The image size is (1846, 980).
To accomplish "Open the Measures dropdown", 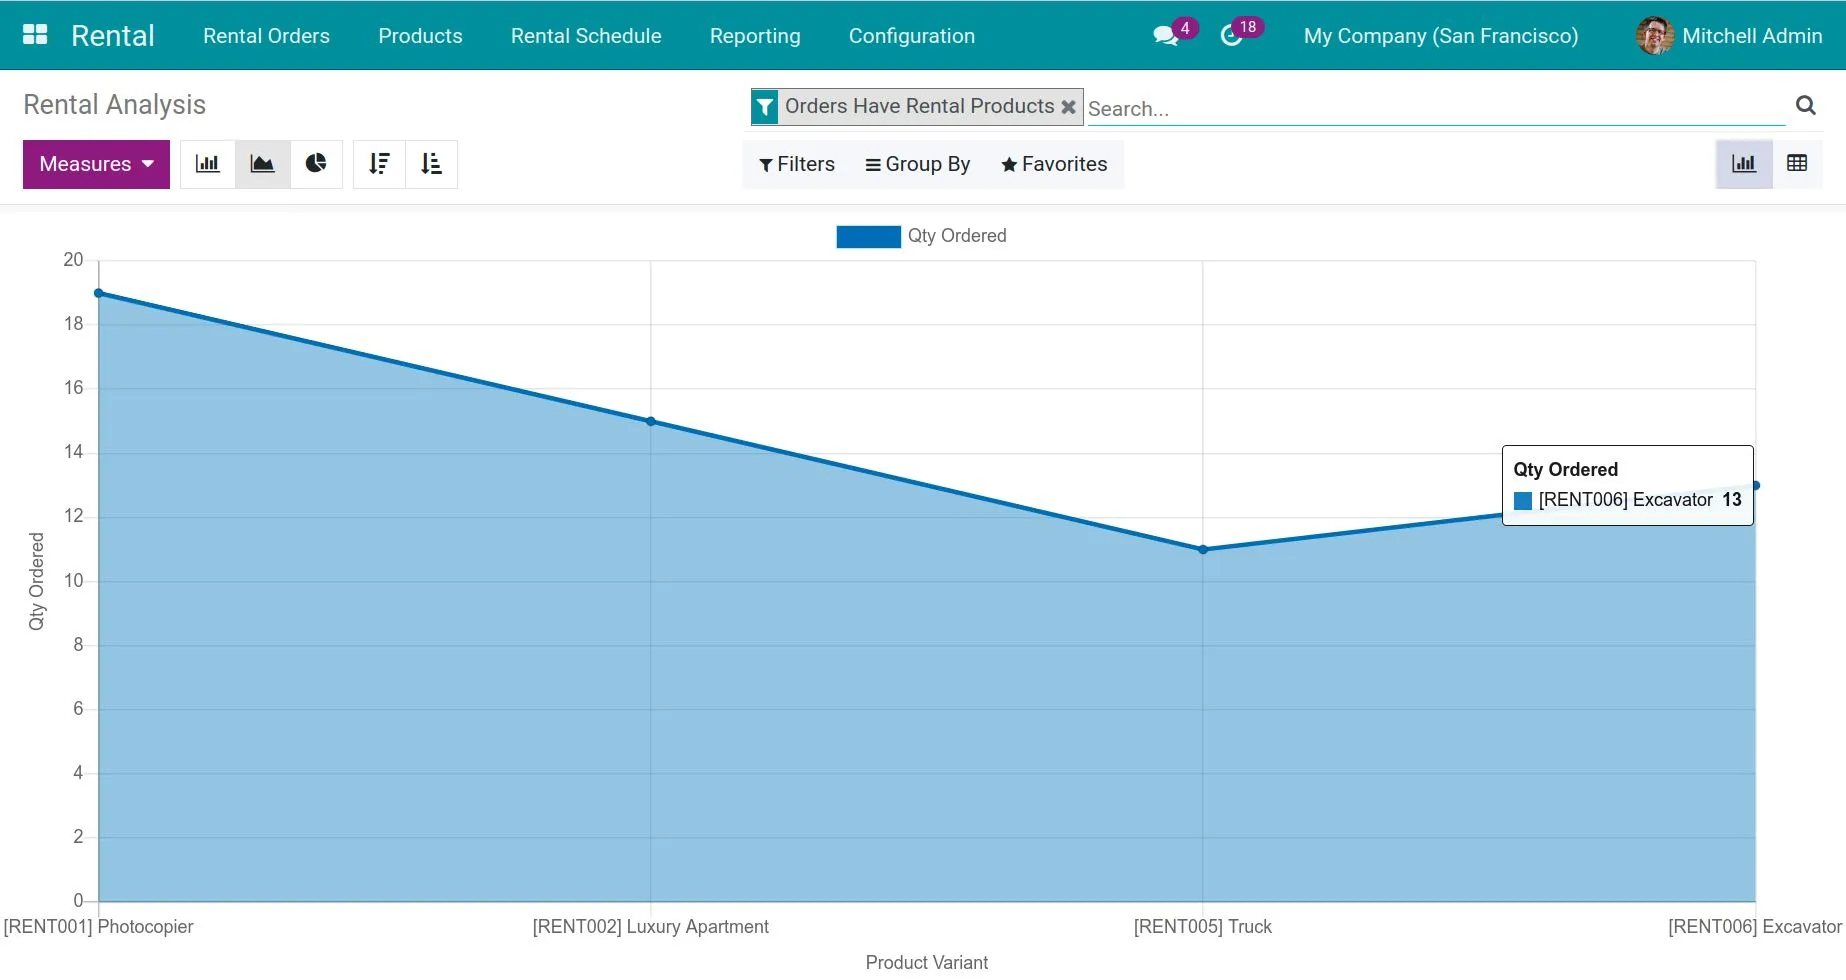I will pyautogui.click(x=96, y=164).
